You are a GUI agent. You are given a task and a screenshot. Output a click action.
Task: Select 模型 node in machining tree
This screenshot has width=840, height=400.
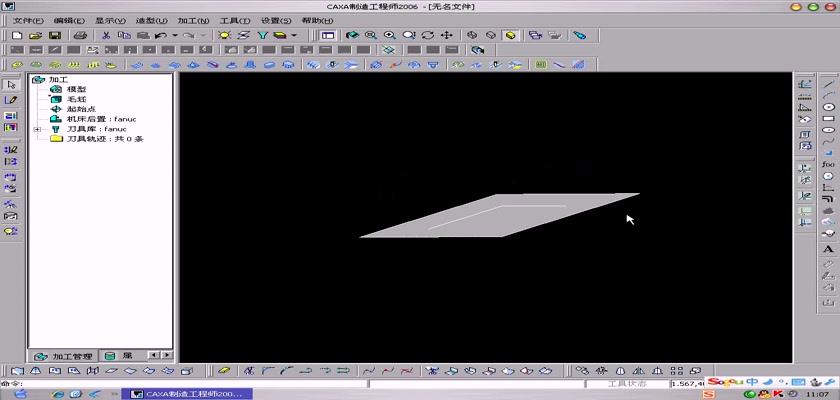pyautogui.click(x=77, y=89)
